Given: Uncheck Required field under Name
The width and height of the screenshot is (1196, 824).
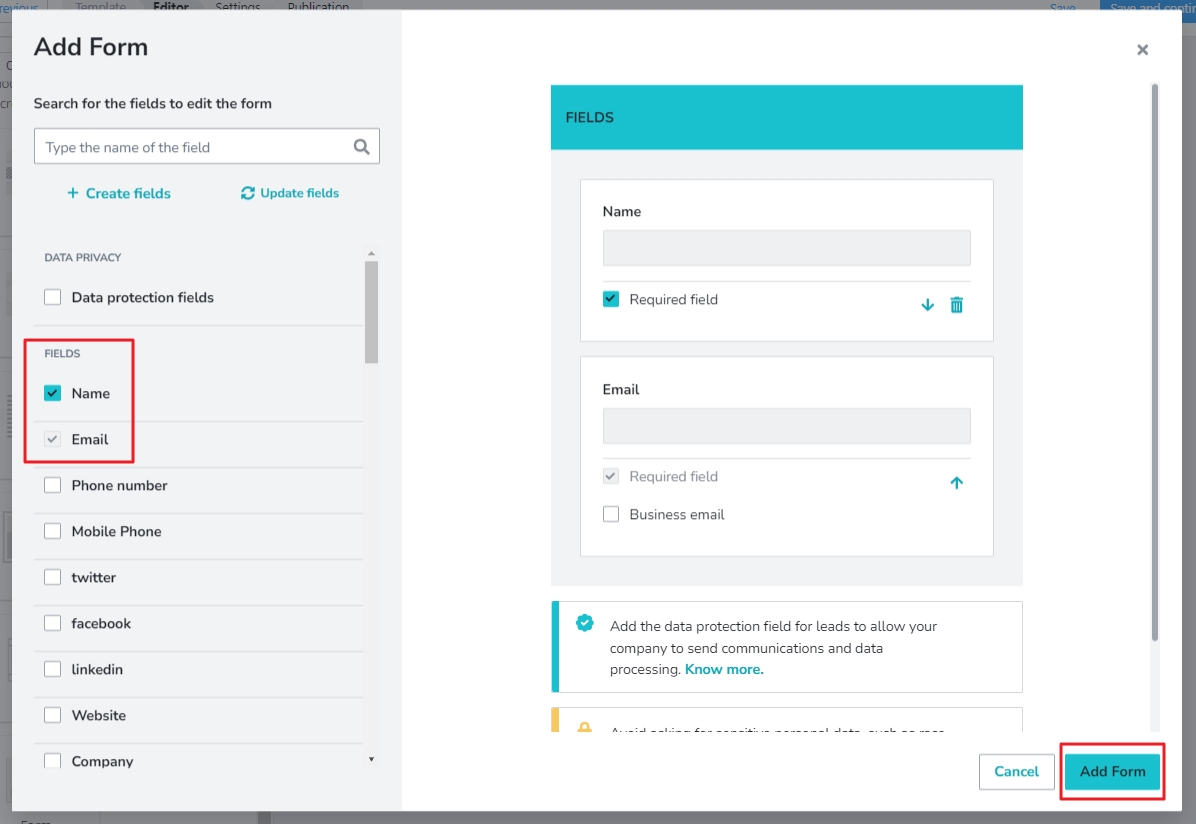Looking at the screenshot, I should [610, 298].
